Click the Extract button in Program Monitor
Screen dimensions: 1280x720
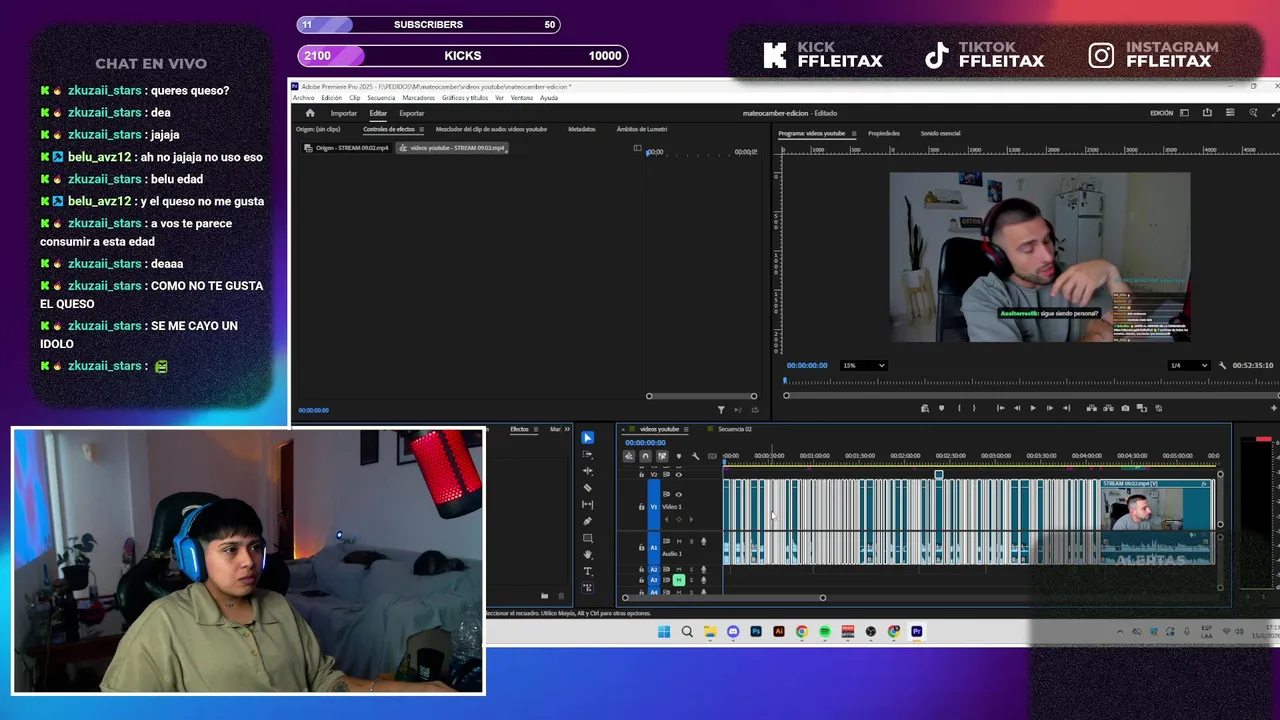pyautogui.click(x=1108, y=408)
